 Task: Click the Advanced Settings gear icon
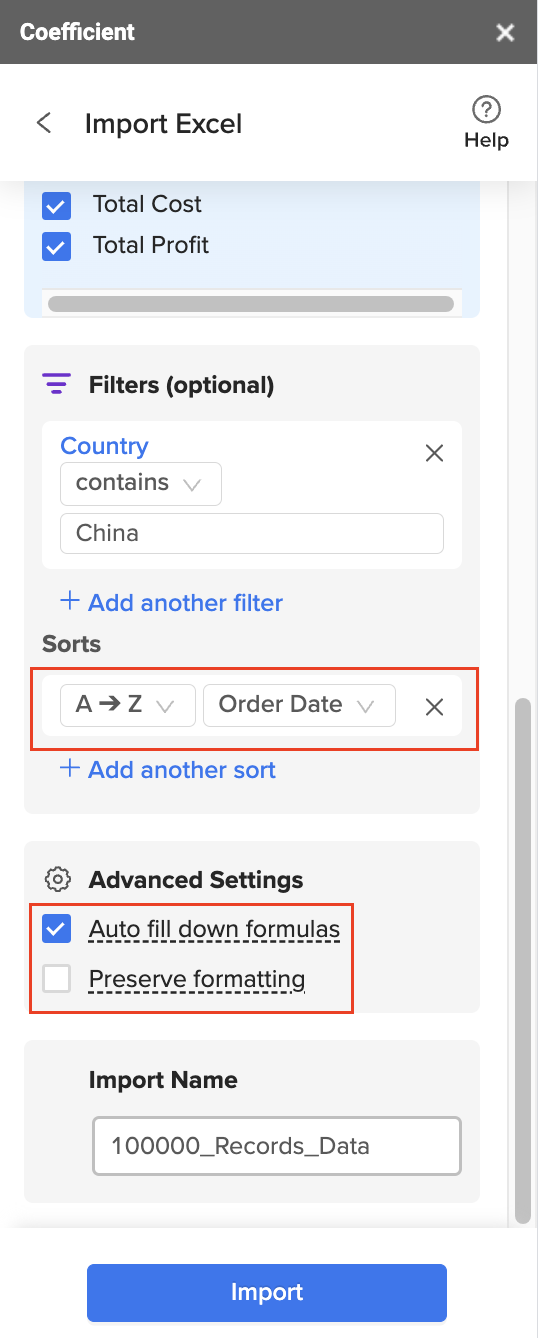click(58, 880)
